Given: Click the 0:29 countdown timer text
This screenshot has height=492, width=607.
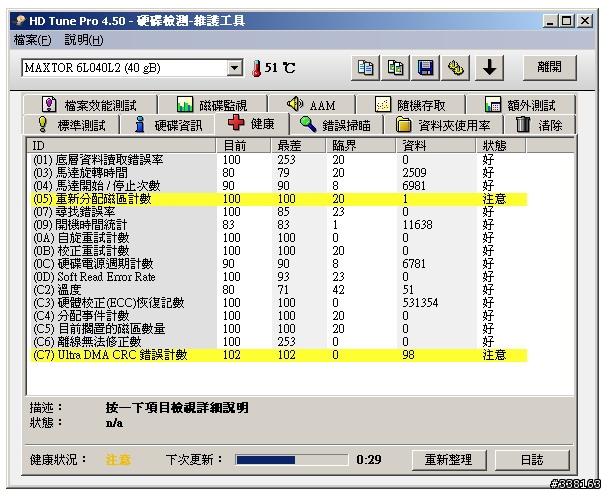Looking at the screenshot, I should pyautogui.click(x=369, y=460).
